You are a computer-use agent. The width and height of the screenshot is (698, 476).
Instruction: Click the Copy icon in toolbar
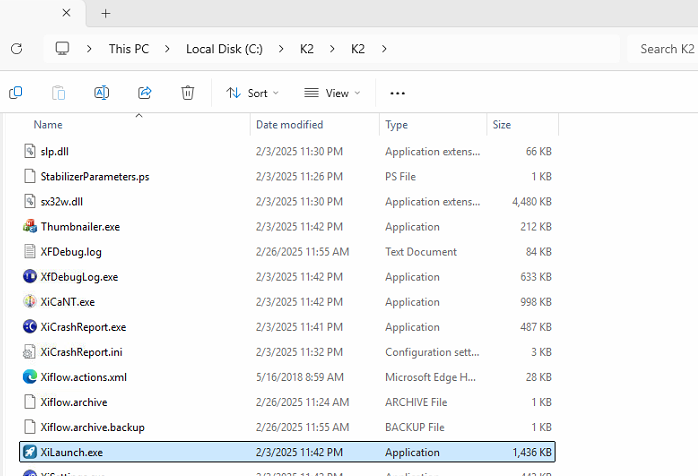point(16,93)
